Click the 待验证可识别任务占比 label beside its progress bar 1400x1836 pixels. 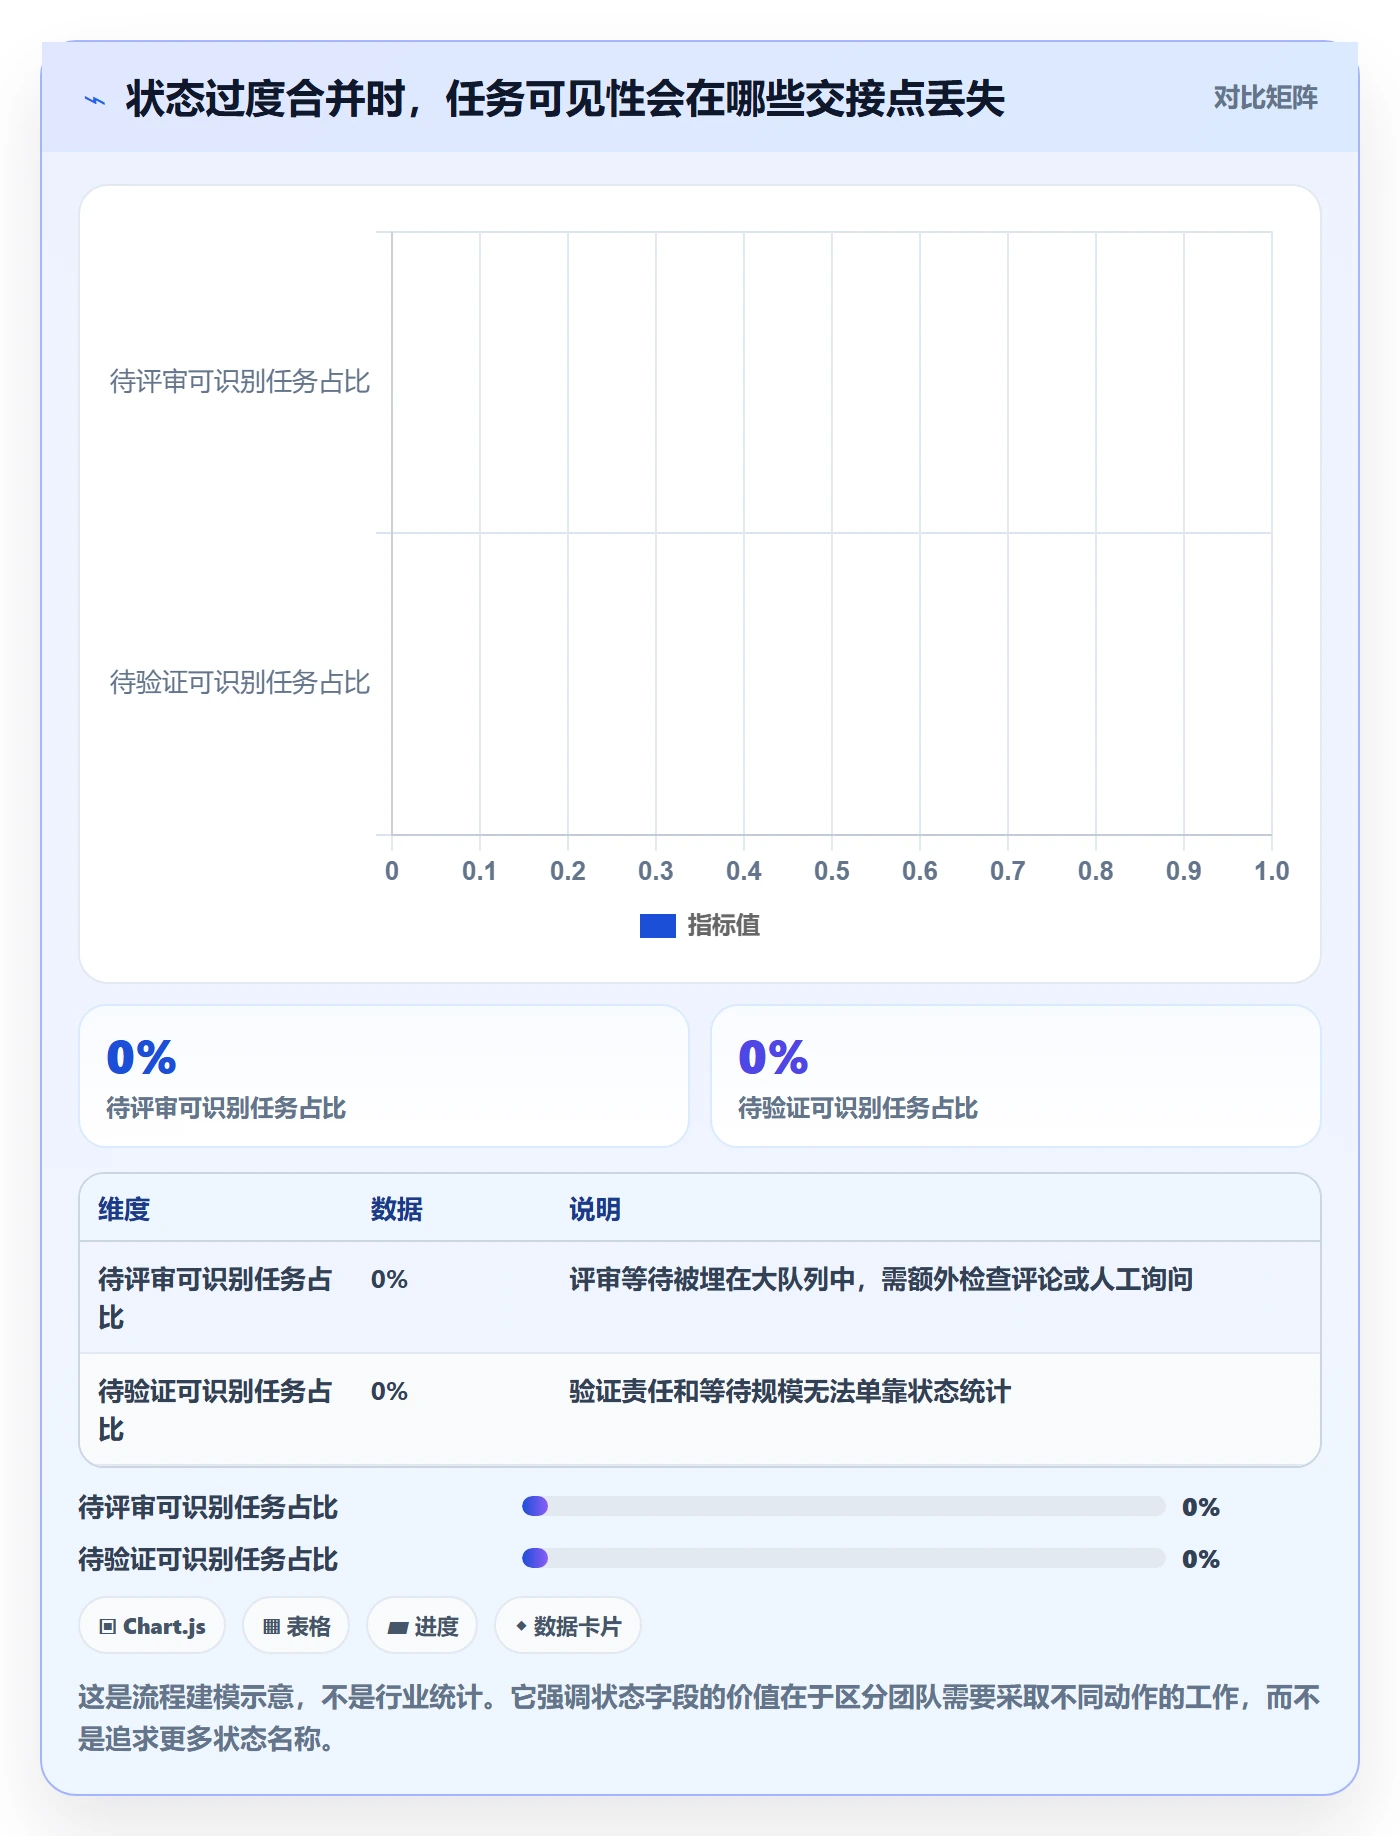pyautogui.click(x=209, y=1559)
